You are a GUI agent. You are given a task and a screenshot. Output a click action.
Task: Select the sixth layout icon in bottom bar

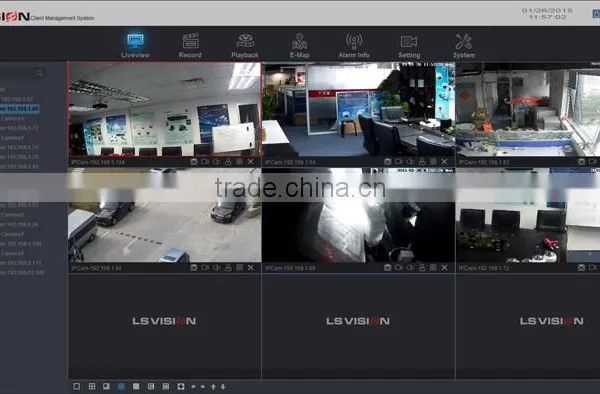click(x=151, y=386)
